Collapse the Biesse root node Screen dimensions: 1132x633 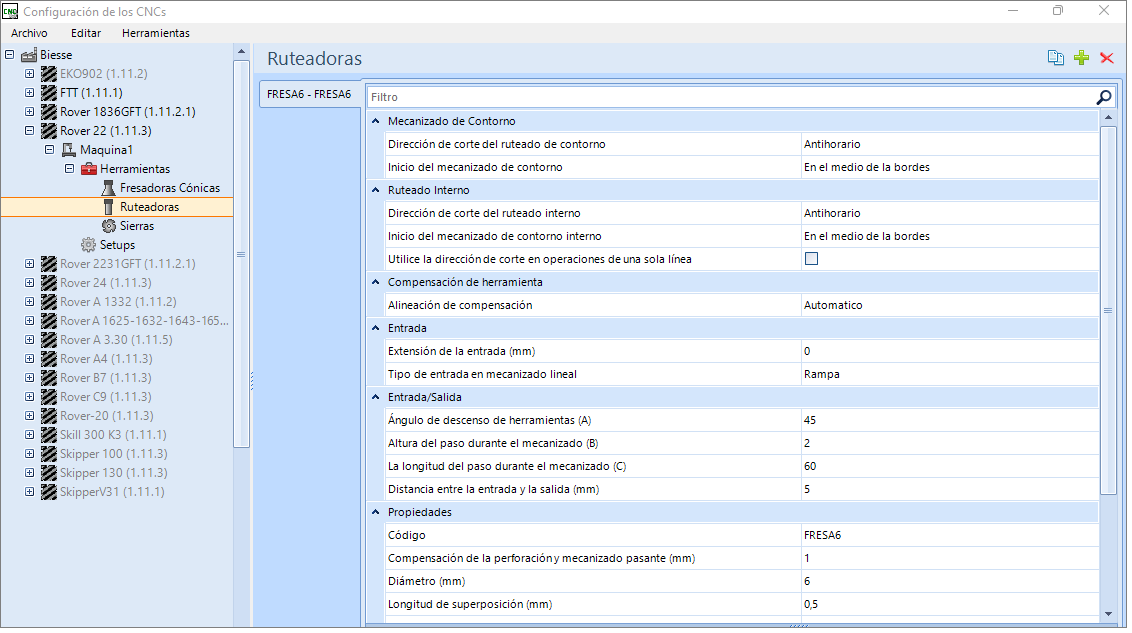click(x=9, y=54)
